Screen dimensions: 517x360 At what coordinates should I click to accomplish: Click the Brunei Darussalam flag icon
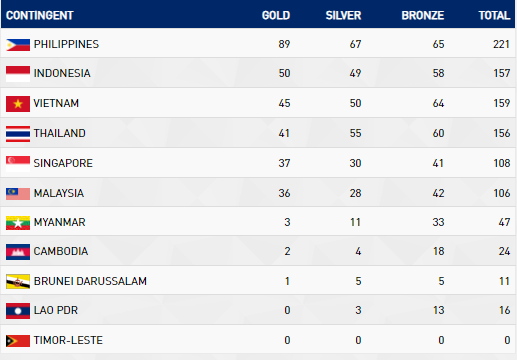18,282
